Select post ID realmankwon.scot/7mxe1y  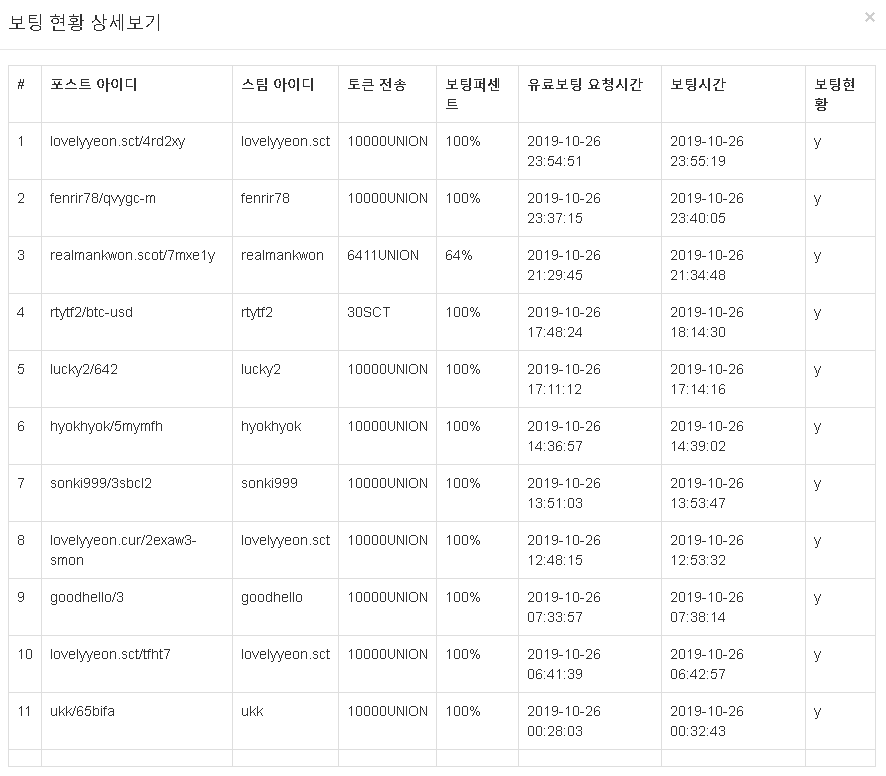(133, 255)
